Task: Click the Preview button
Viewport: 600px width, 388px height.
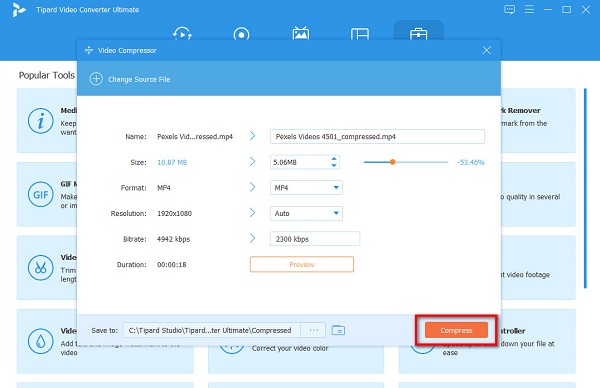Action: [302, 264]
